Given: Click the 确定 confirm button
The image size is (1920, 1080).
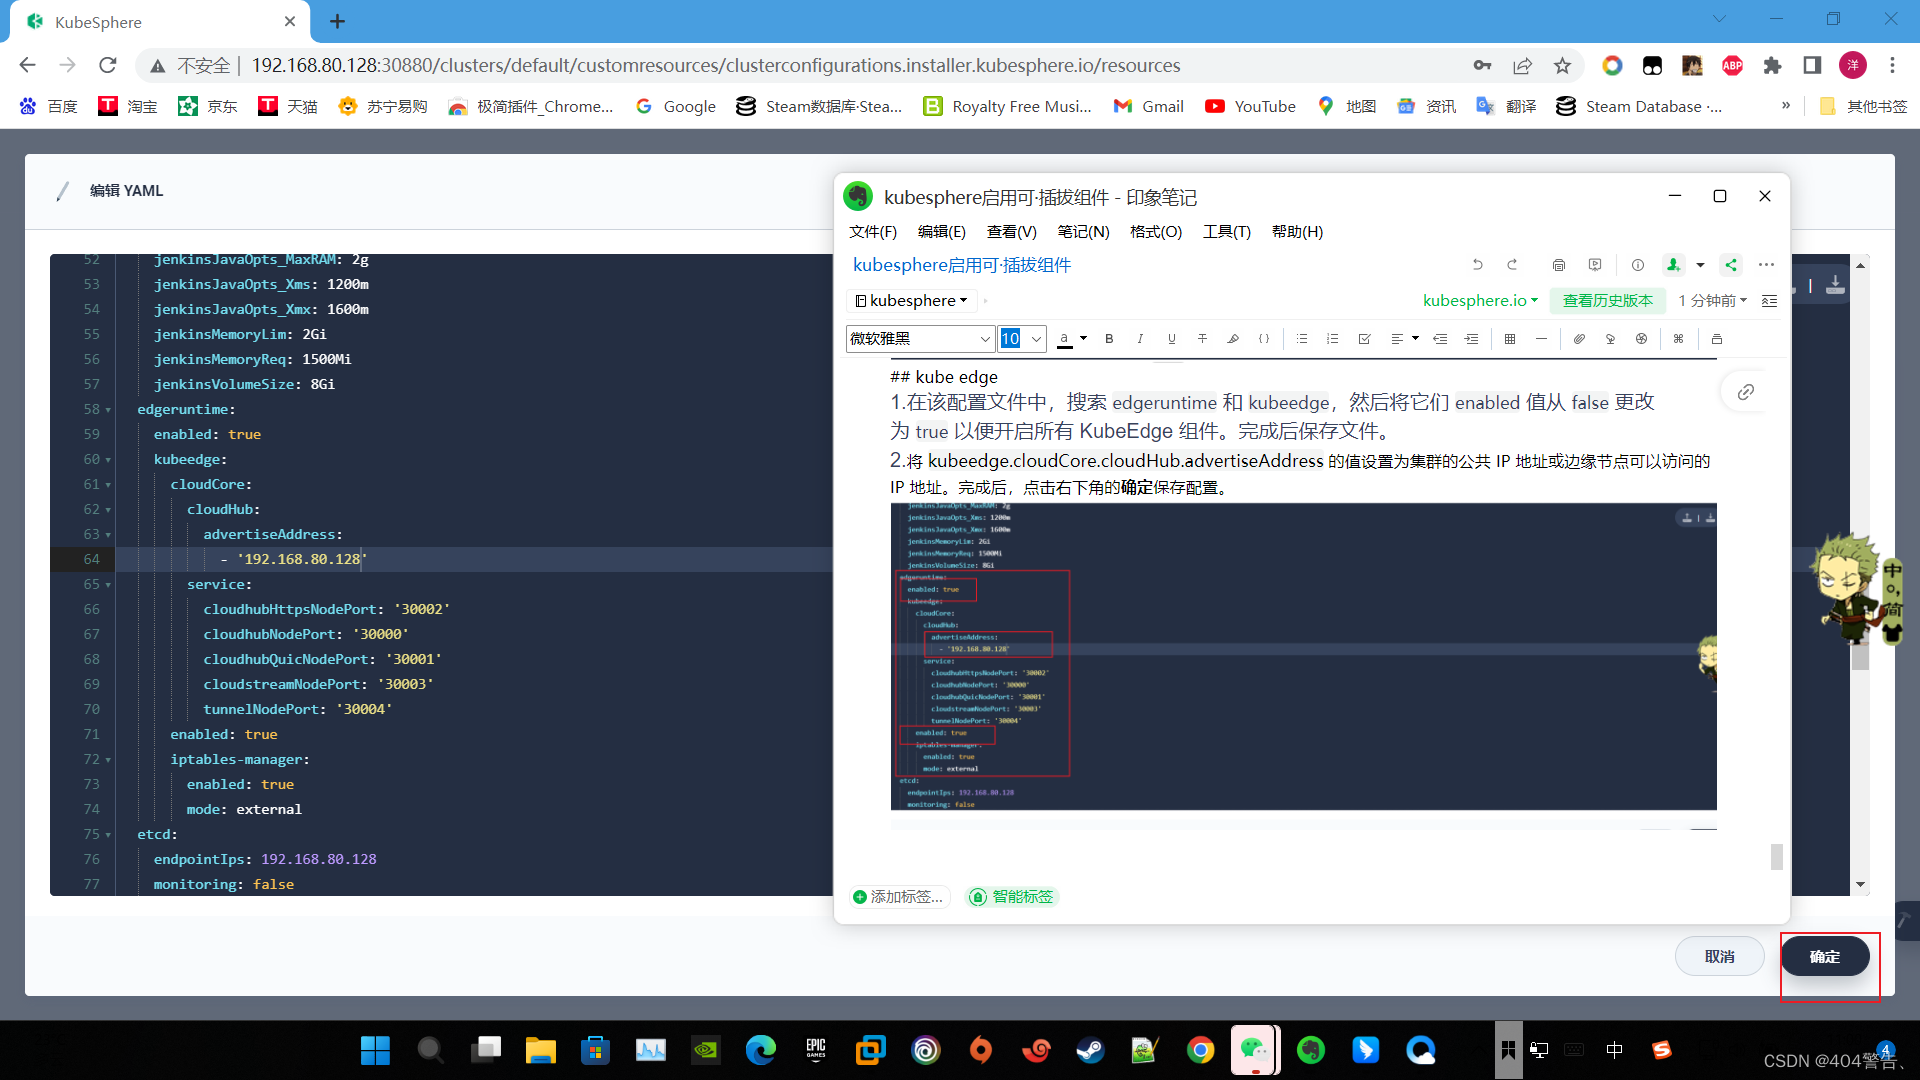Looking at the screenshot, I should coord(1825,957).
